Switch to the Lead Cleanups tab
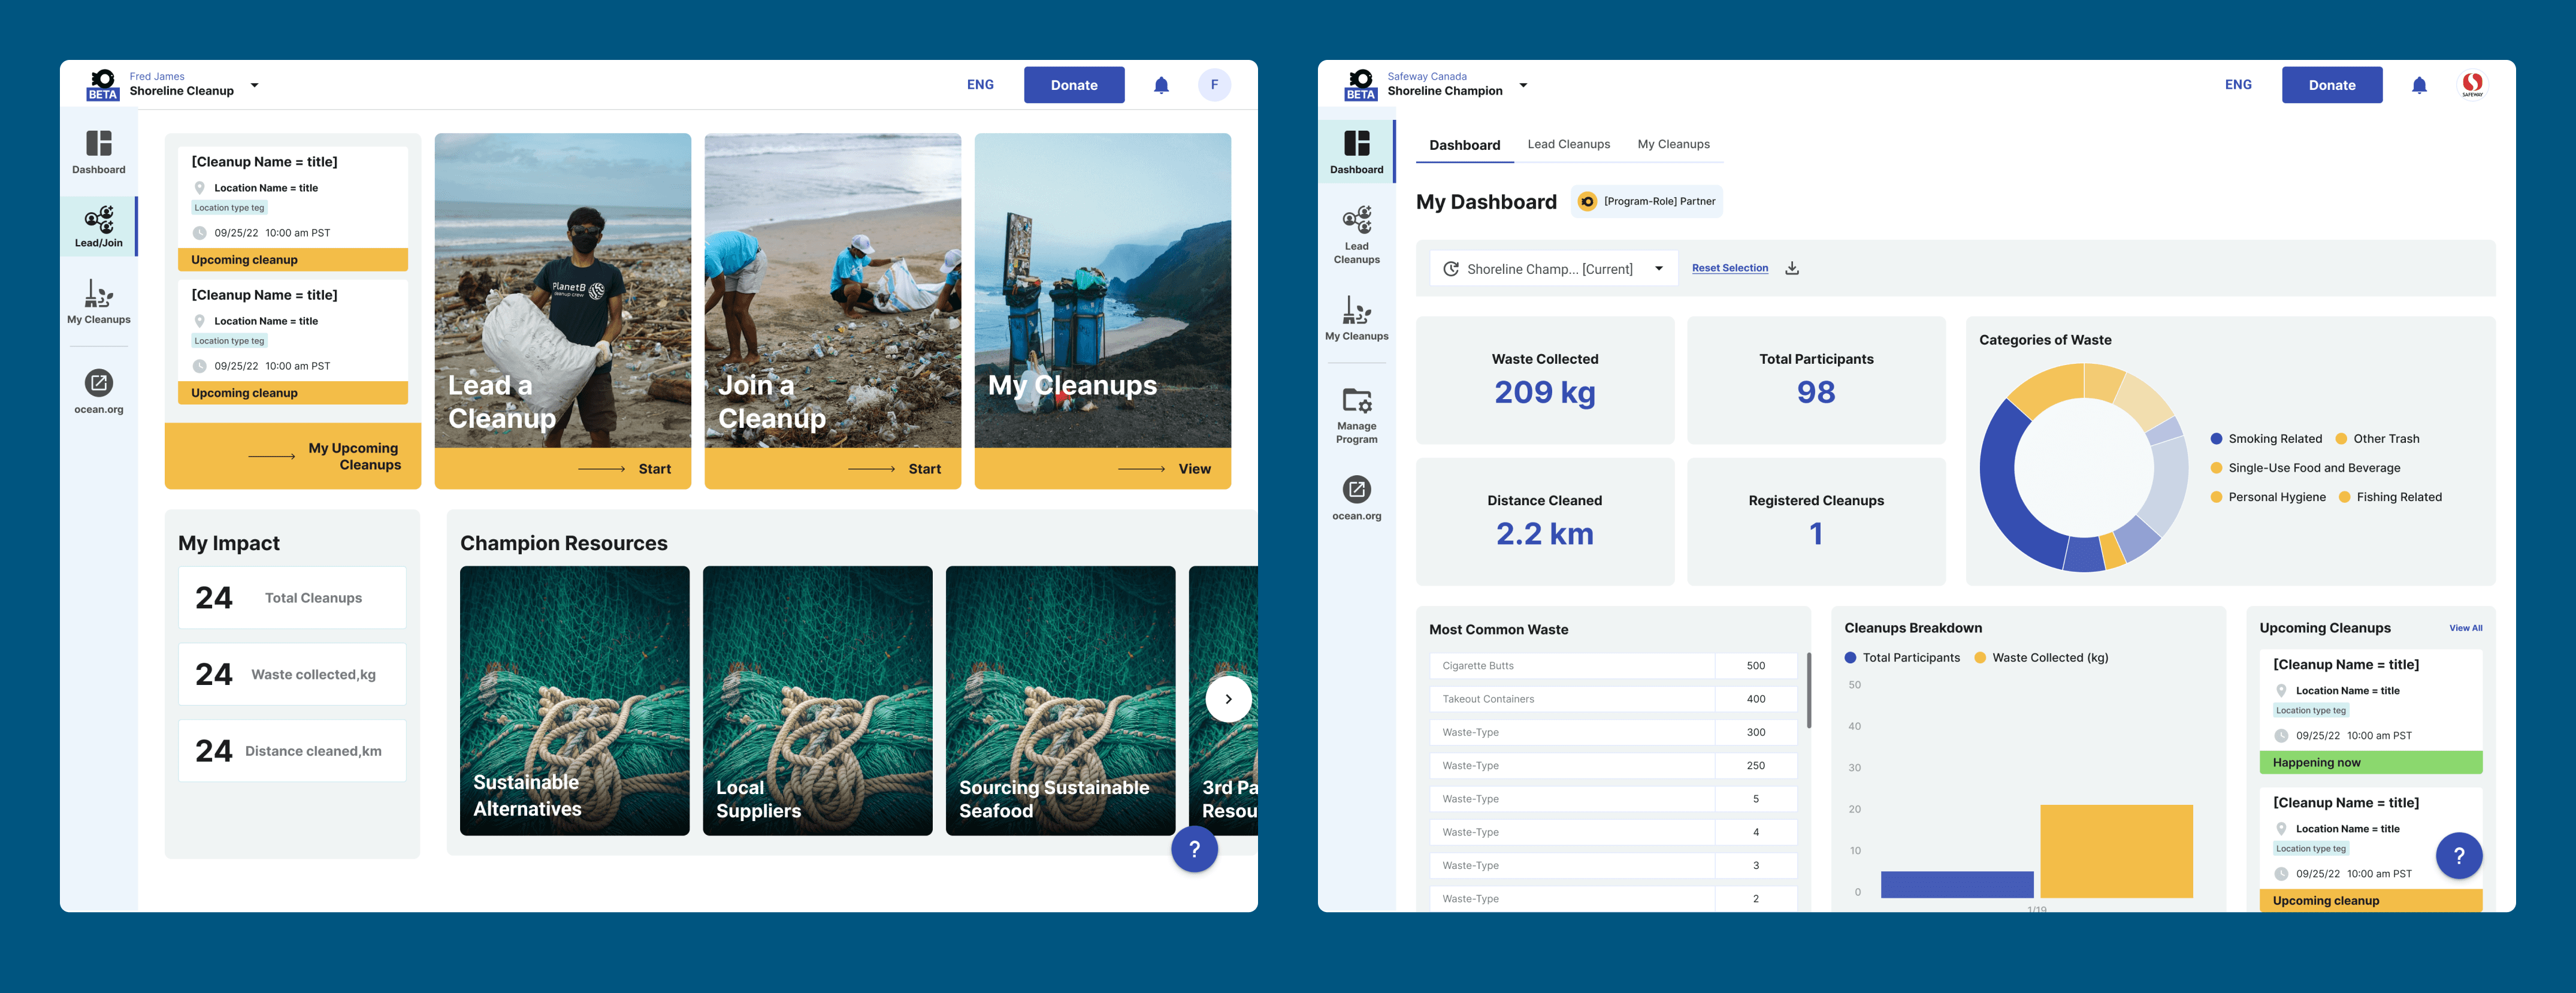The width and height of the screenshot is (2576, 993). [1568, 144]
